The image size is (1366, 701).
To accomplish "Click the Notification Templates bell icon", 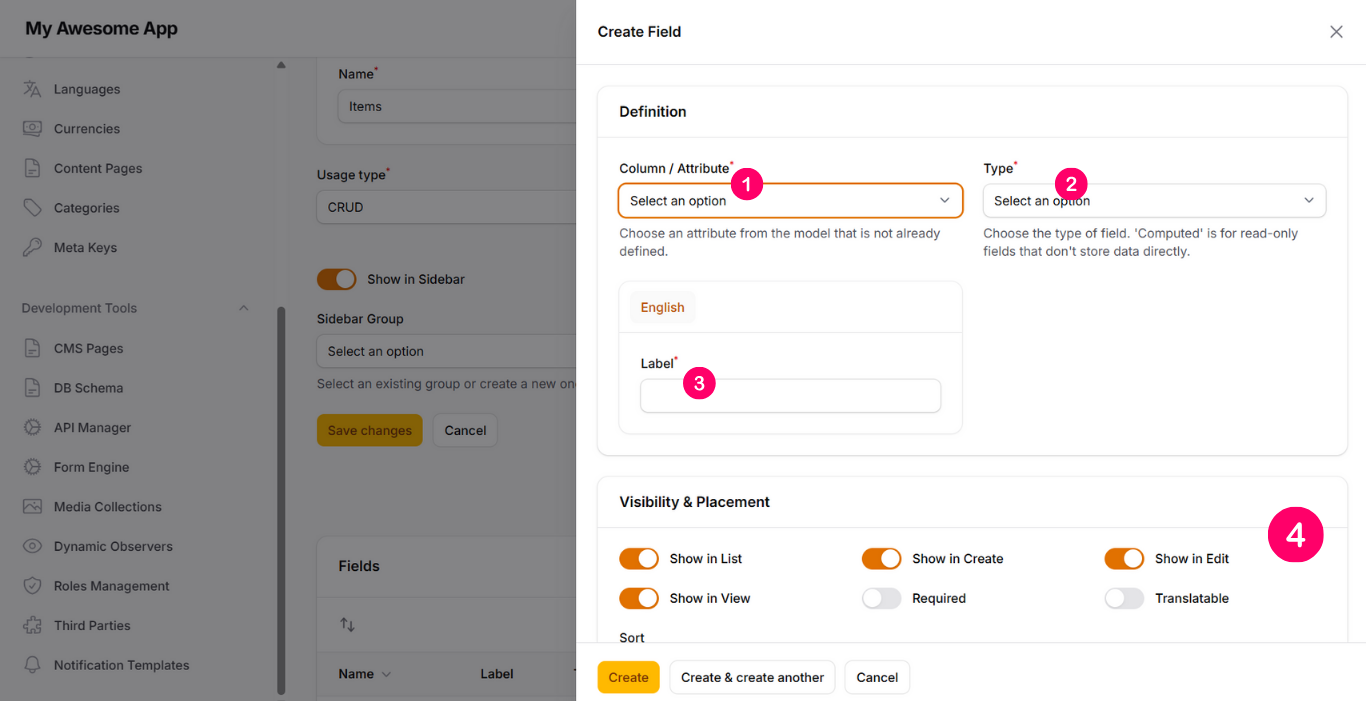I will [32, 665].
